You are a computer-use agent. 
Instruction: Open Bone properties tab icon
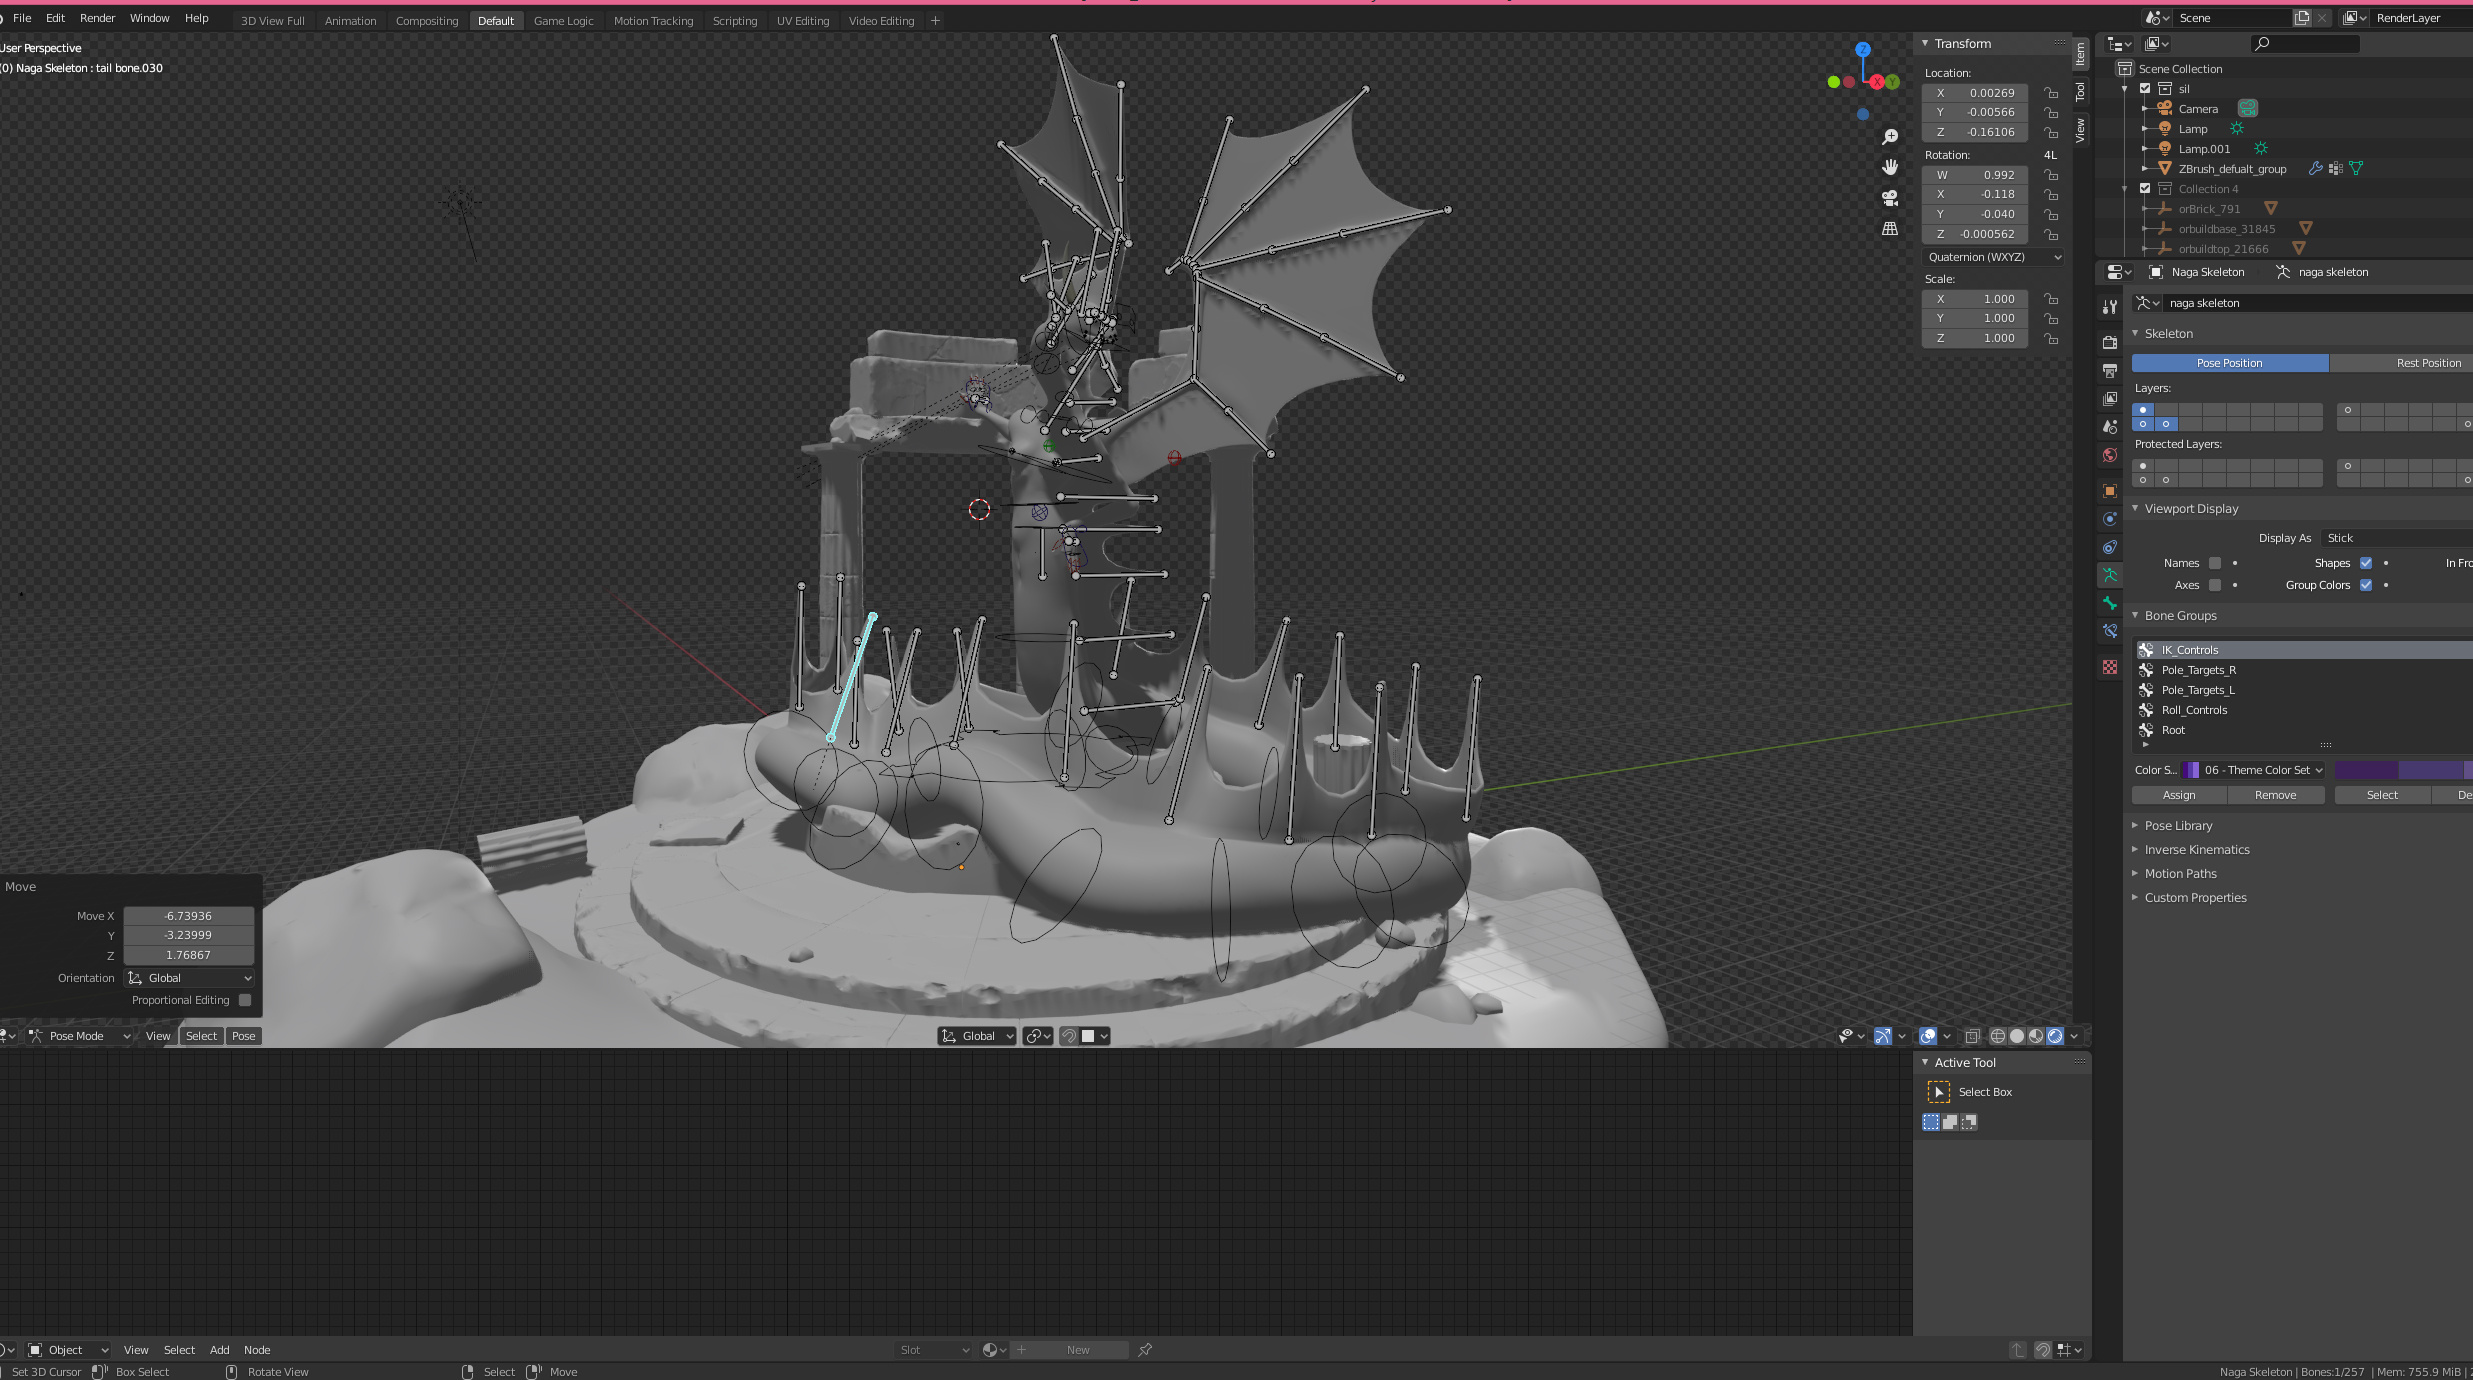2110,603
